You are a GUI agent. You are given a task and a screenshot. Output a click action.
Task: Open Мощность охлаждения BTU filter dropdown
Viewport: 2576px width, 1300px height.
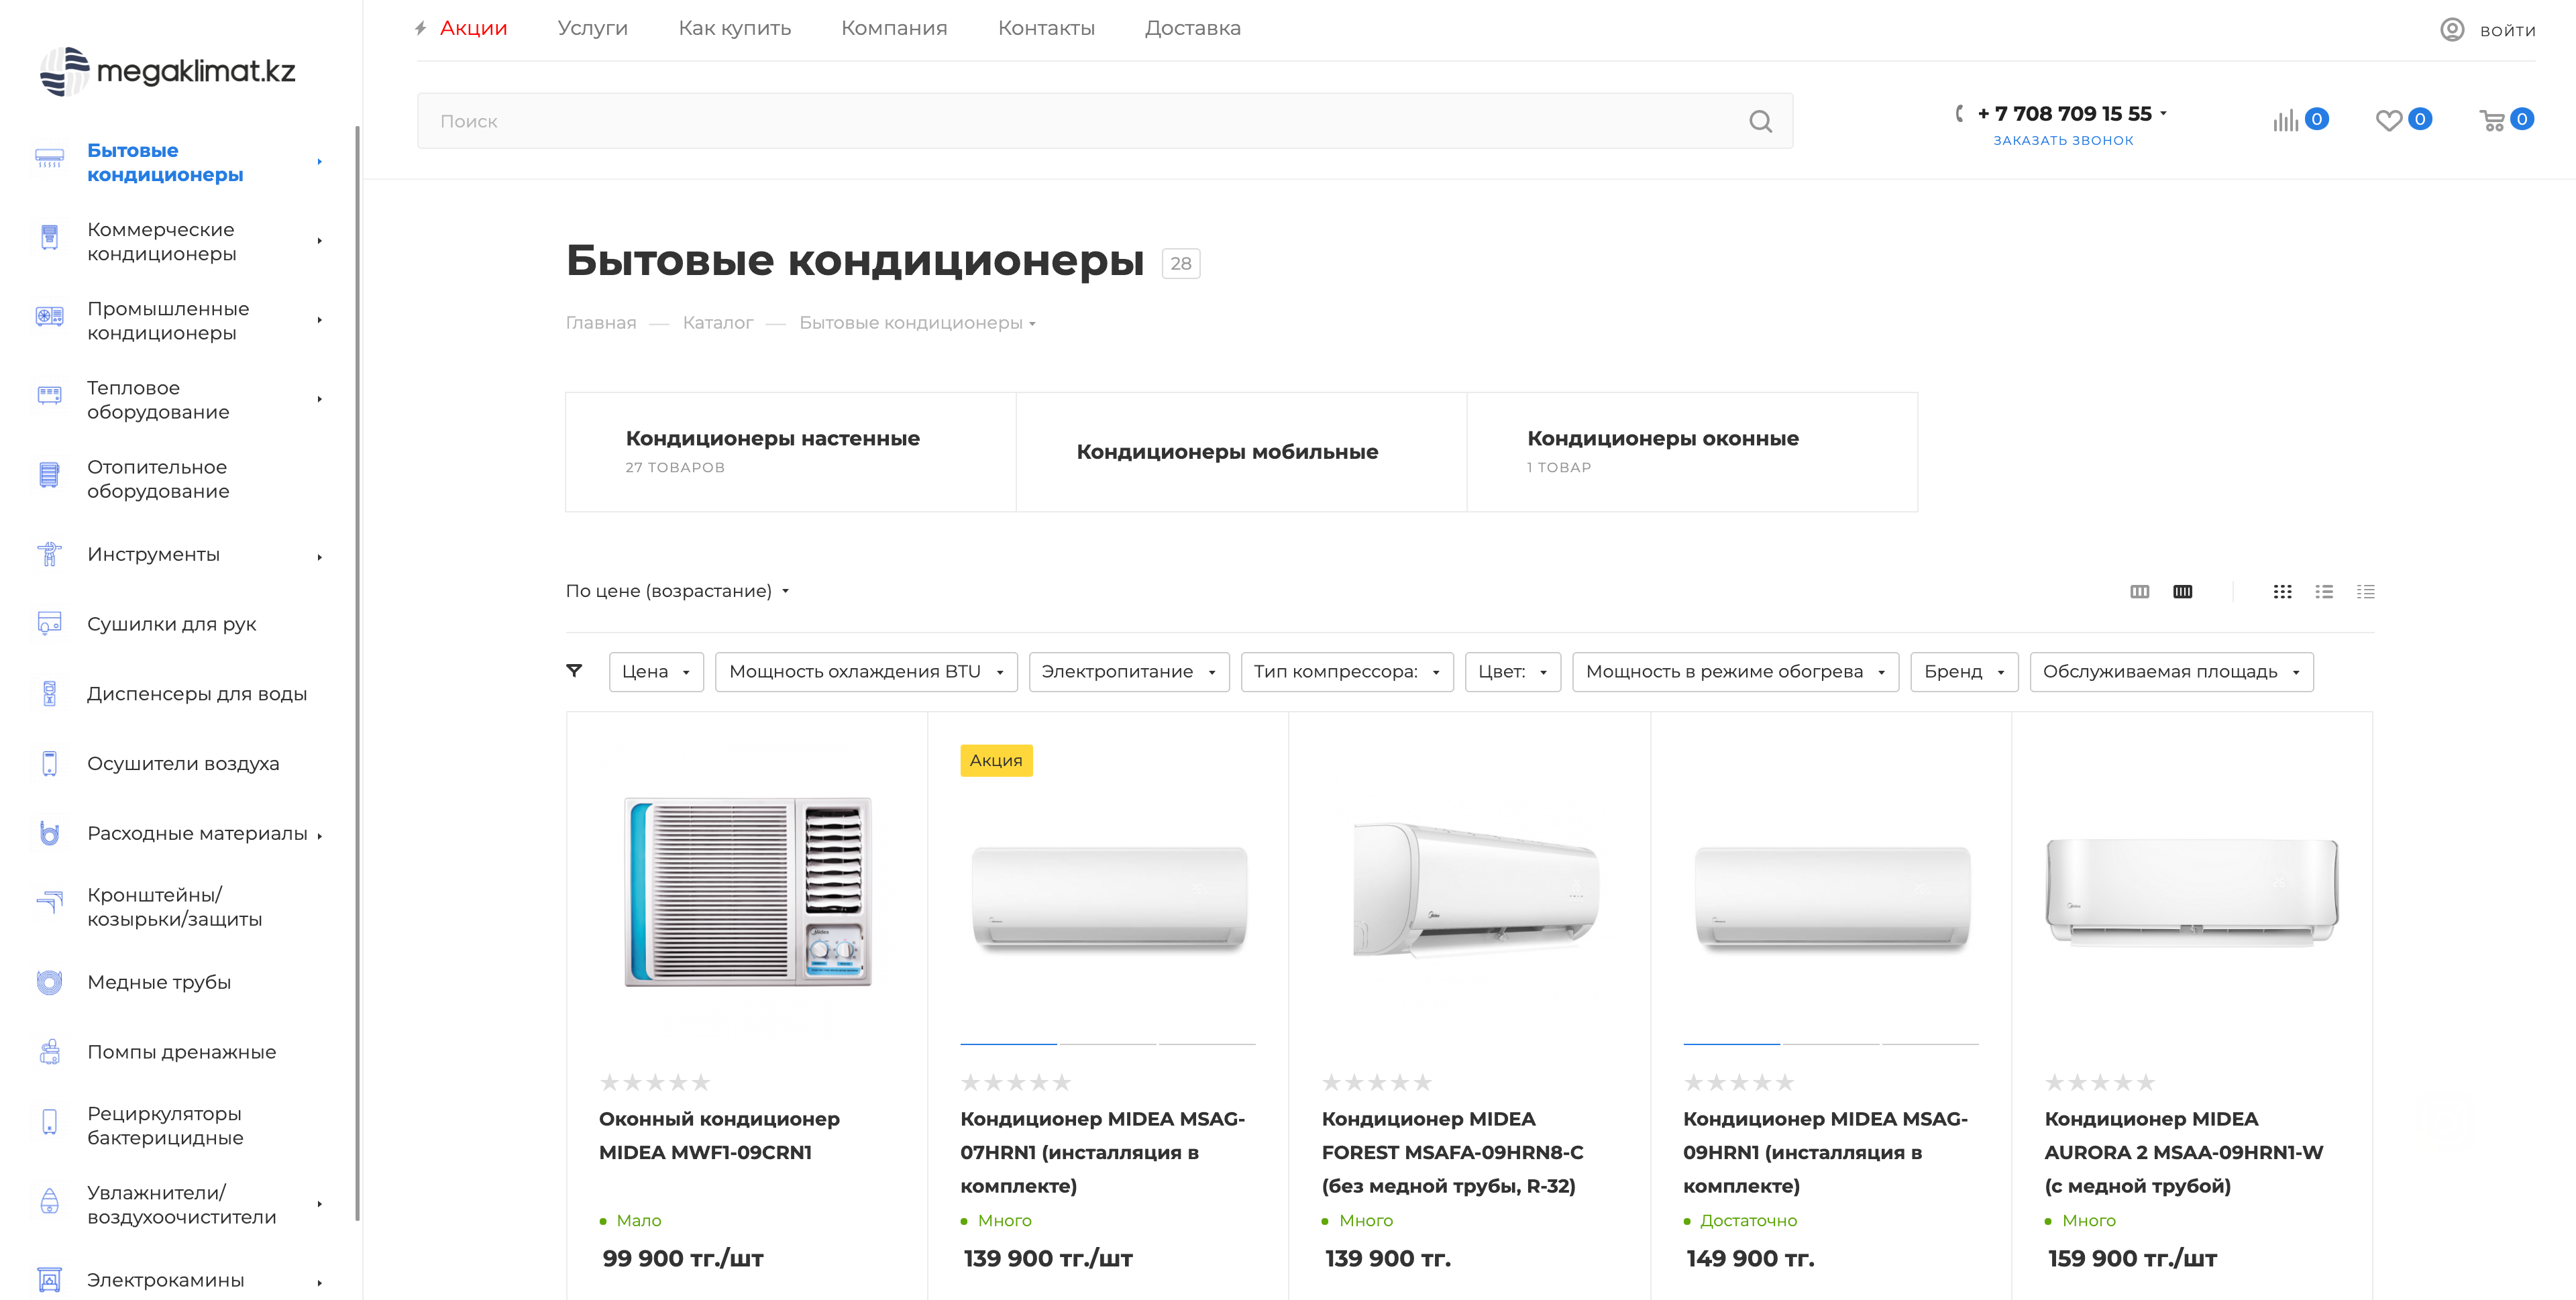(866, 672)
